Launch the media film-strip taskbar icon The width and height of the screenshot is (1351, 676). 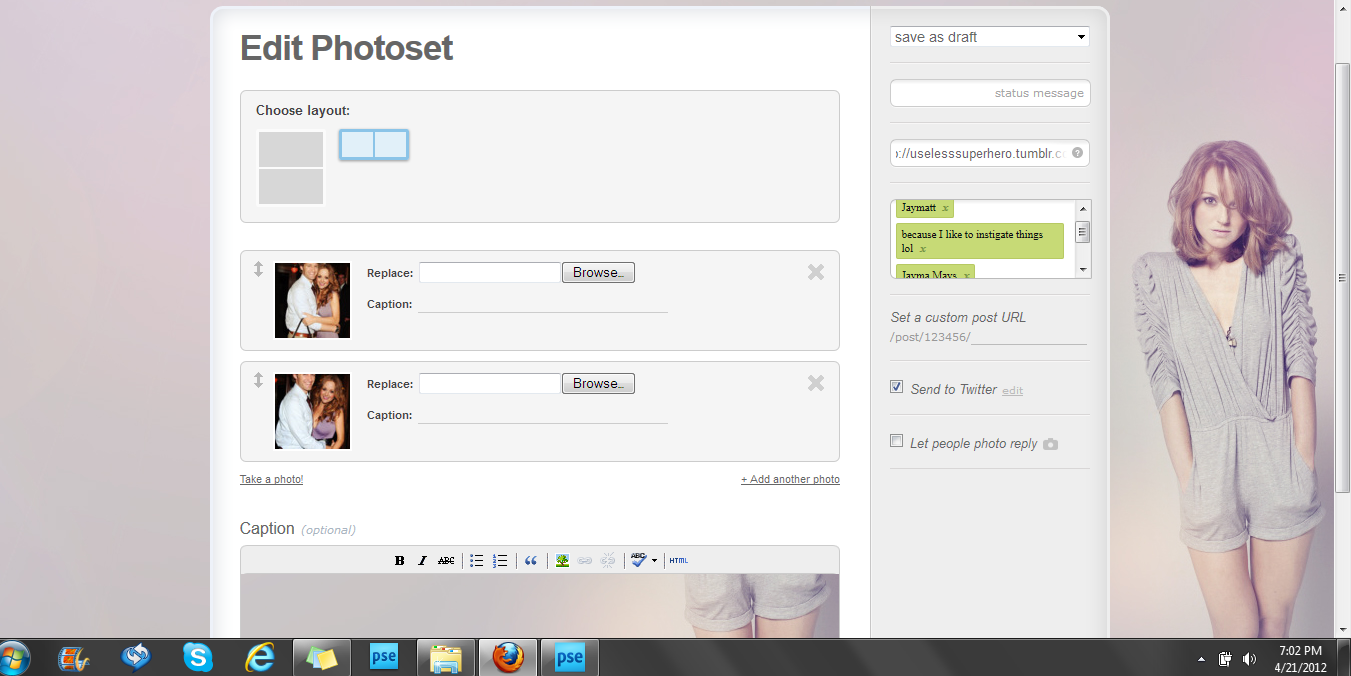click(x=74, y=658)
